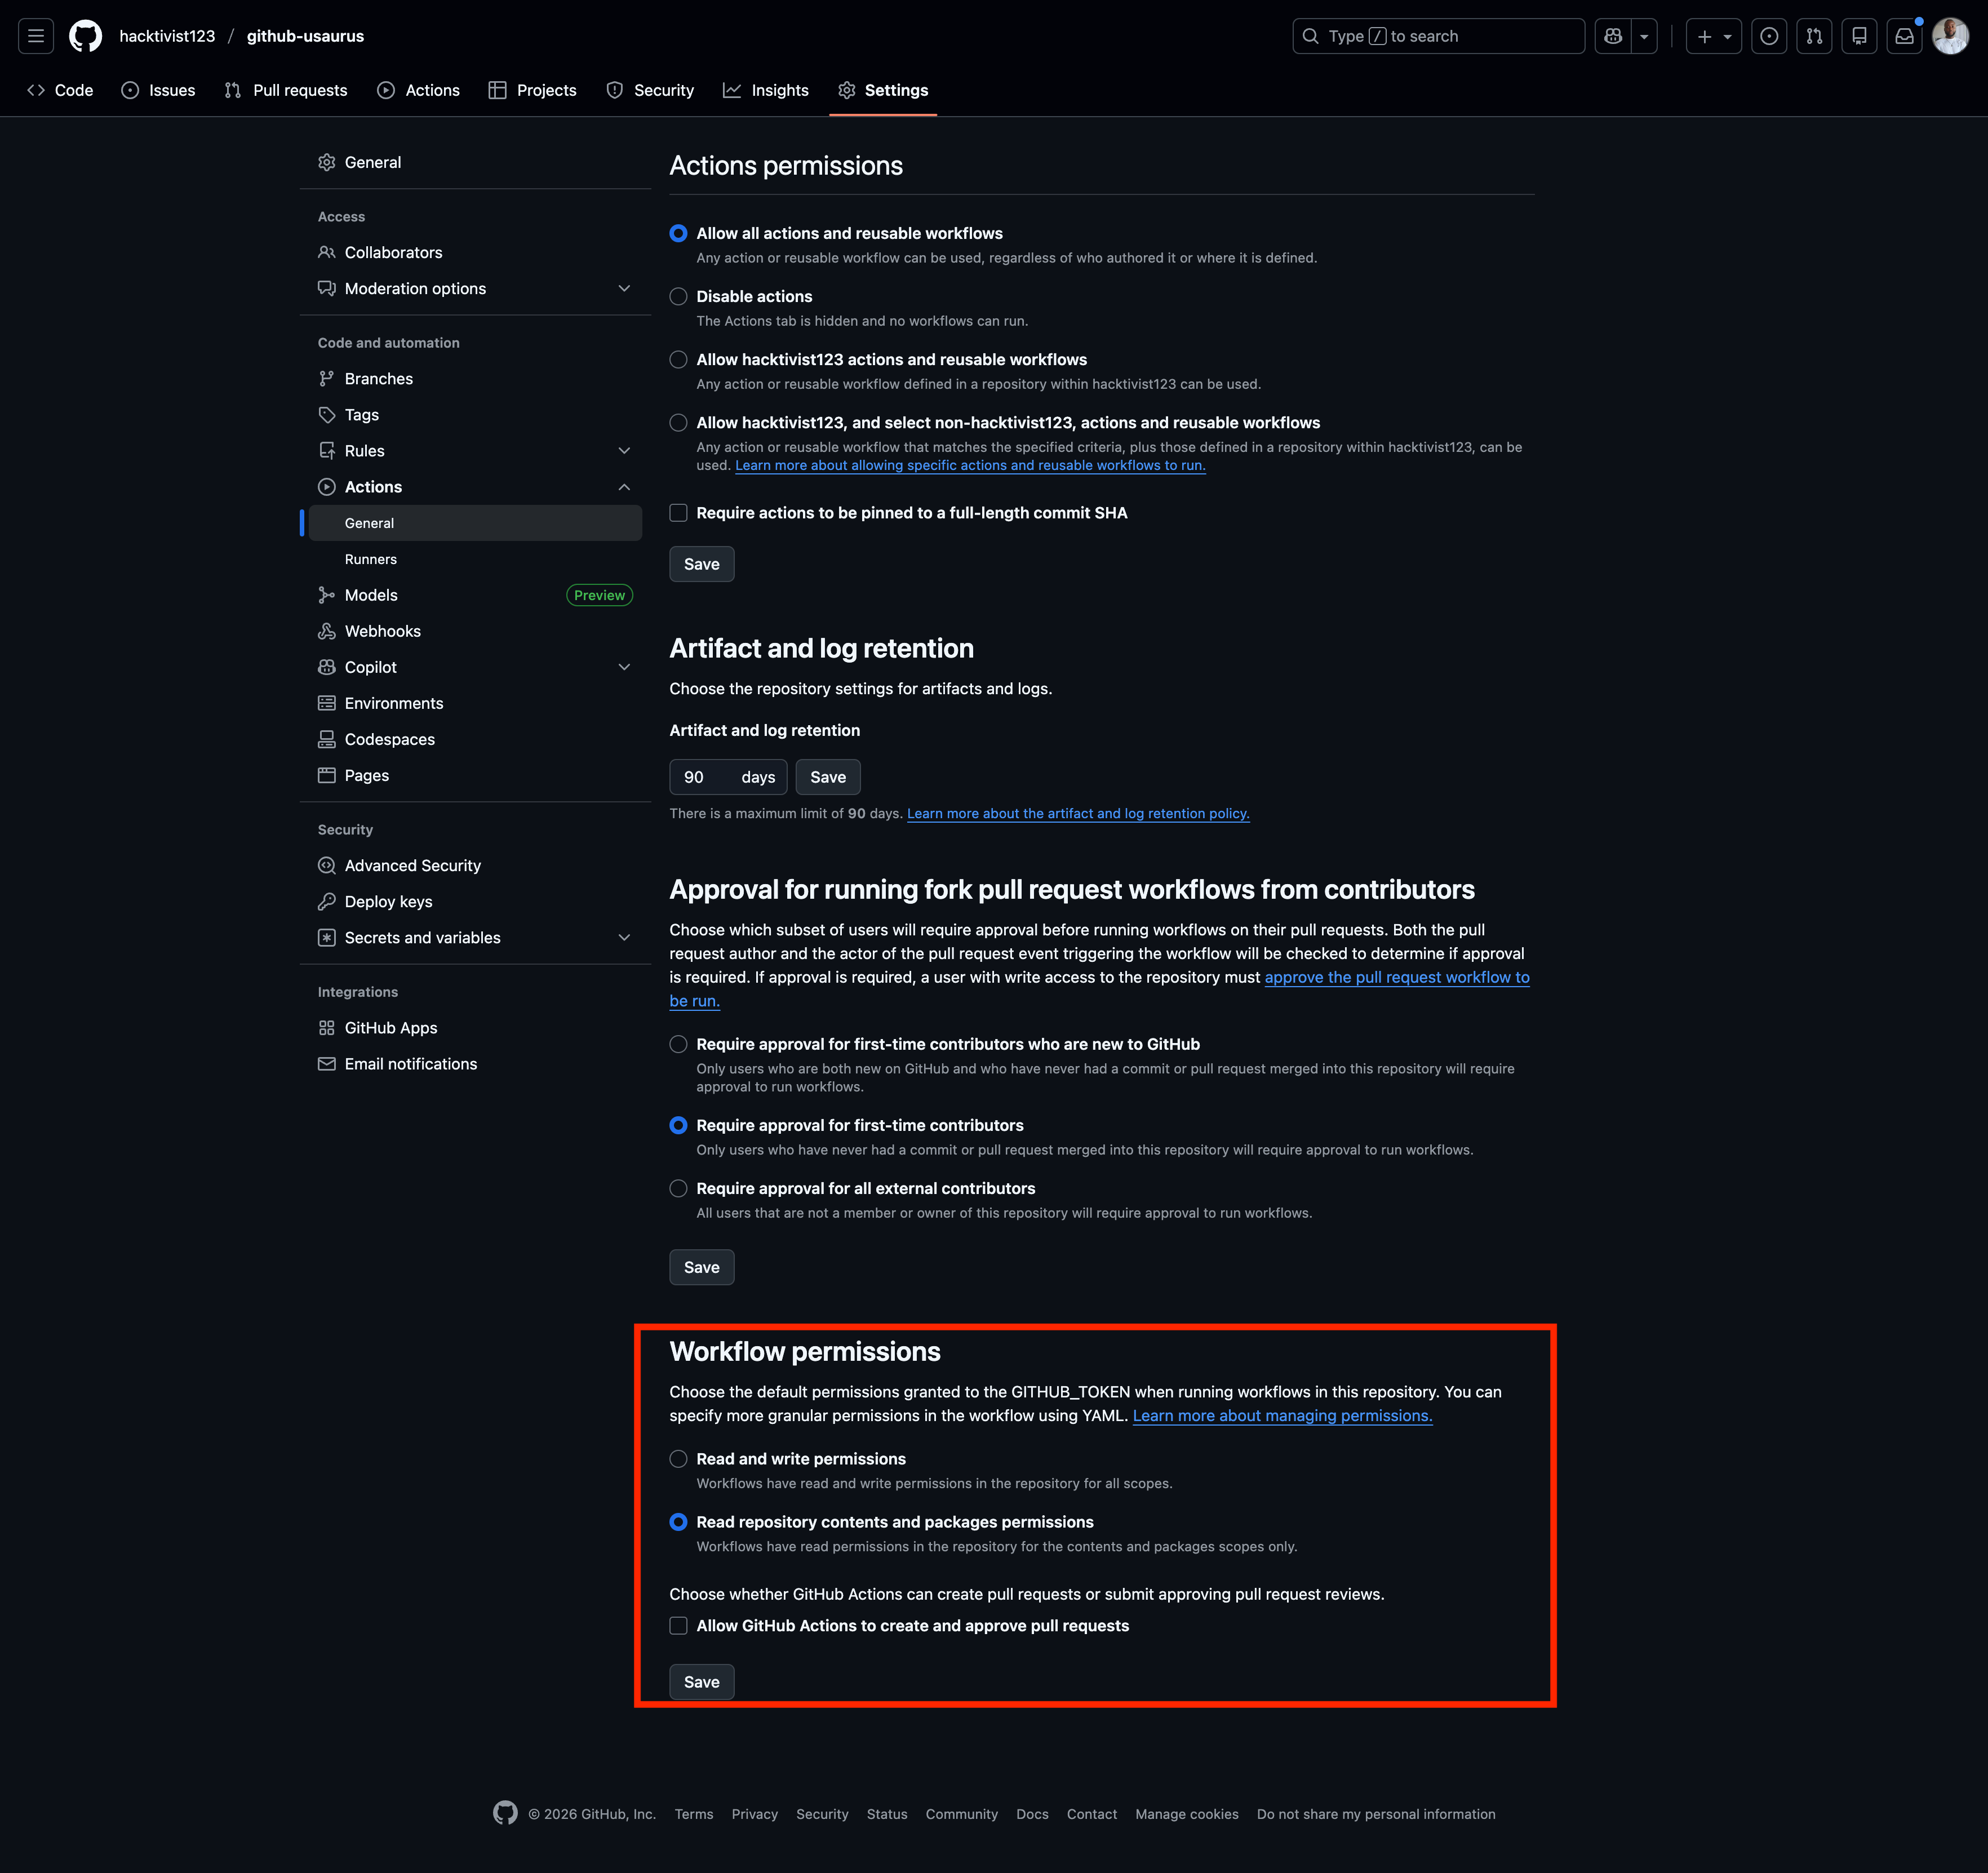The height and width of the screenshot is (1873, 1988).
Task: Save the fork pull request approval section
Action: 701,1267
